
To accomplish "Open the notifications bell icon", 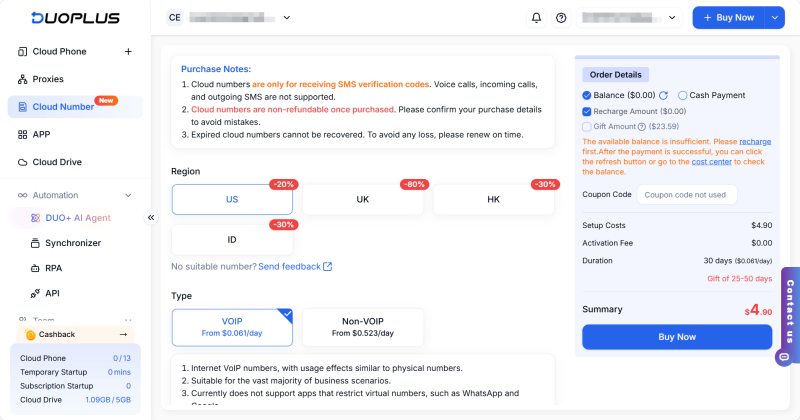I will 536,18.
